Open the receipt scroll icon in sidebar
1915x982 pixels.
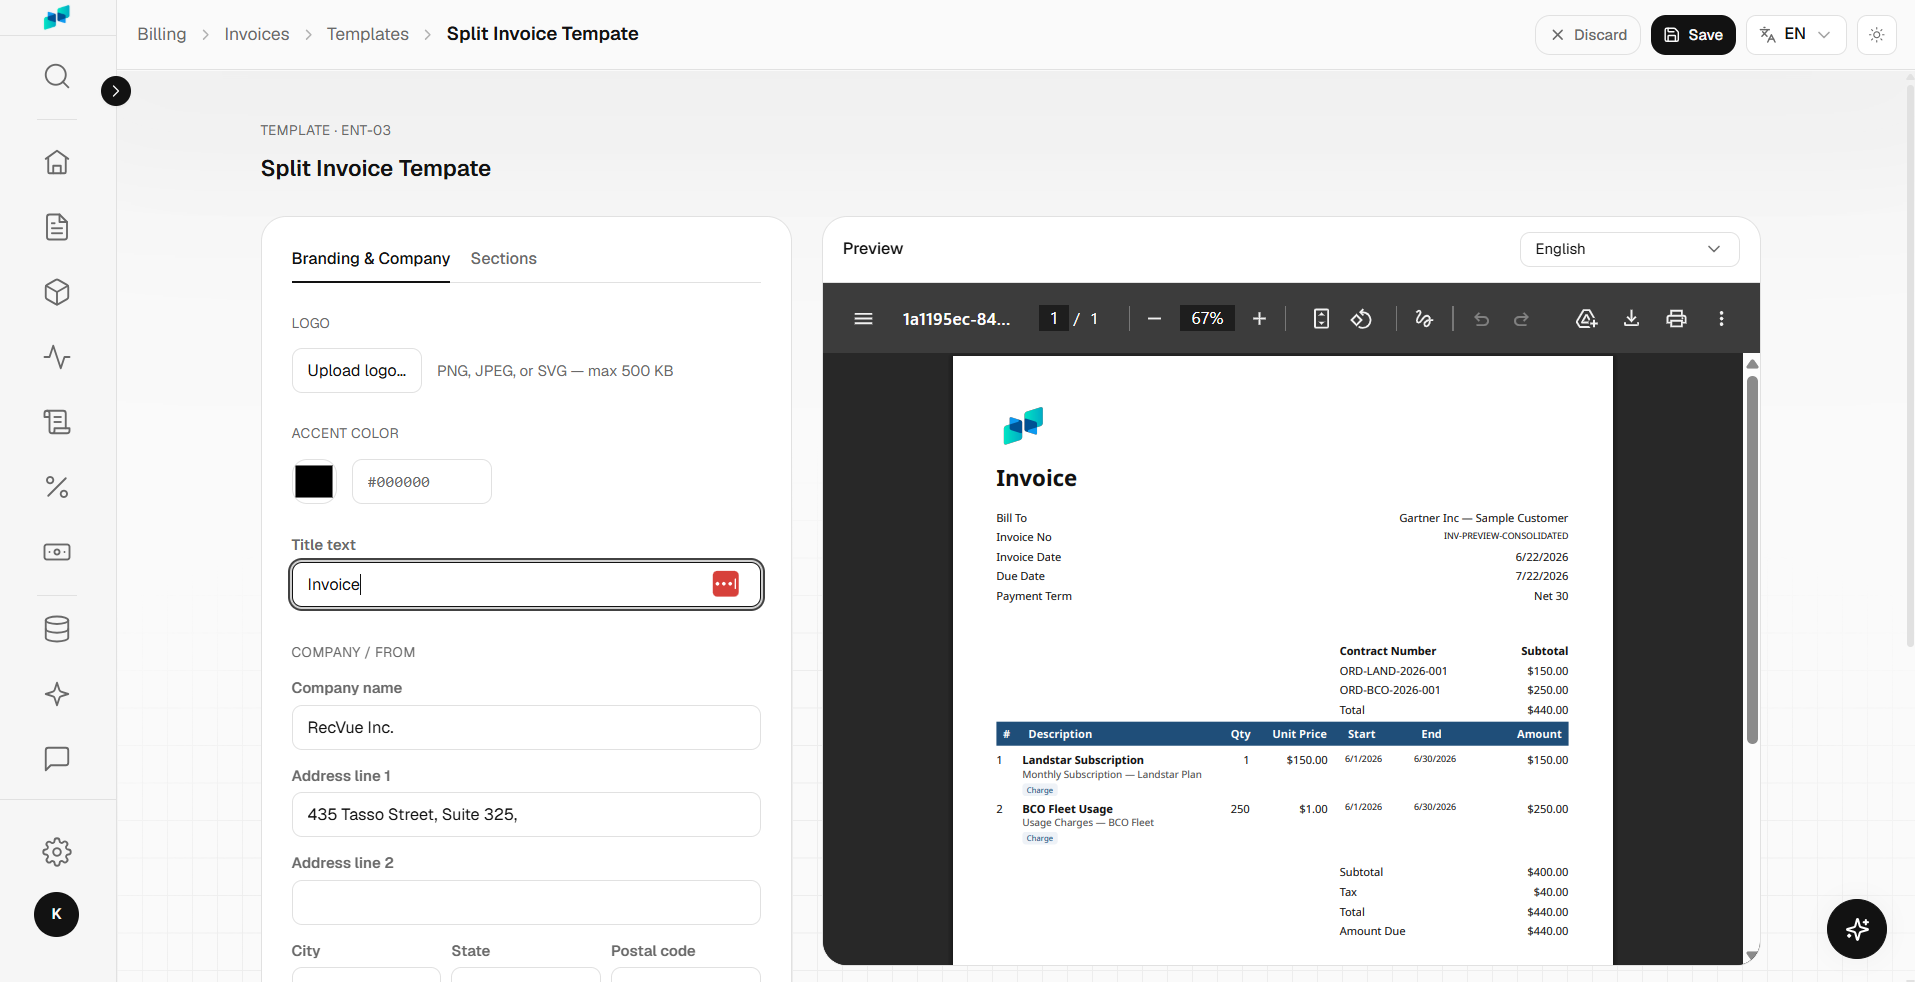pyautogui.click(x=57, y=422)
